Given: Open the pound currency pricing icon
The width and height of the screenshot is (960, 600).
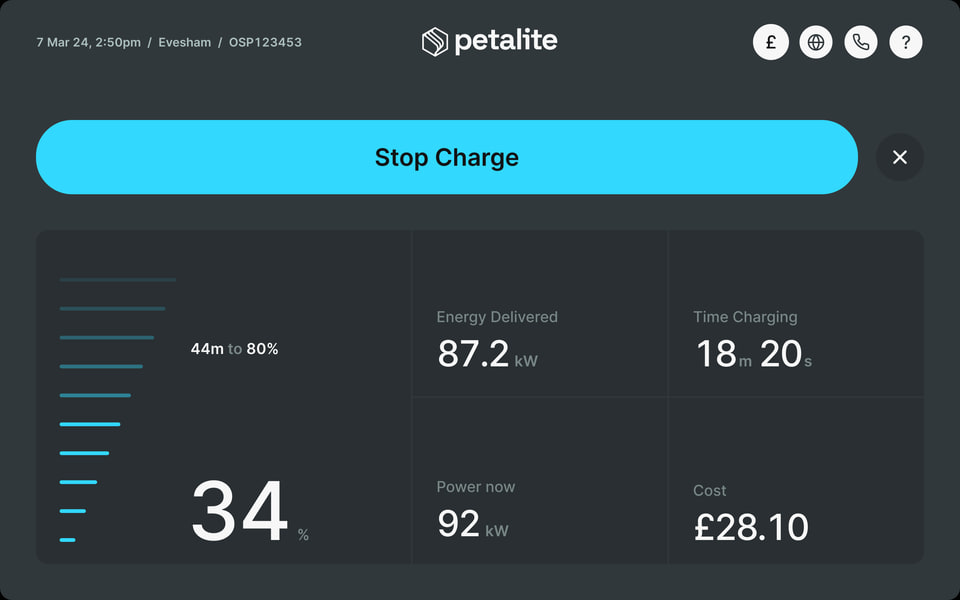Looking at the screenshot, I should tap(771, 42).
